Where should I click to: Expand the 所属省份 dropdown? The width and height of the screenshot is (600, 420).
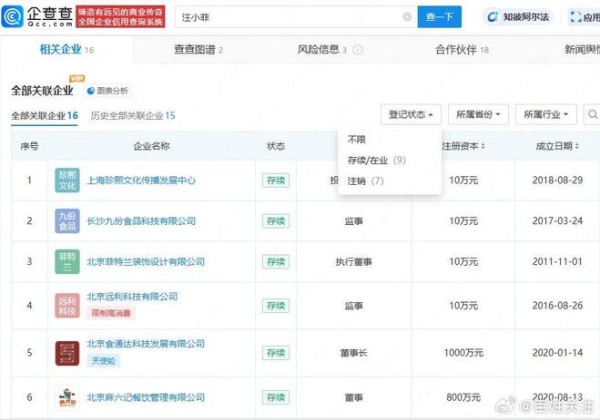(x=477, y=114)
